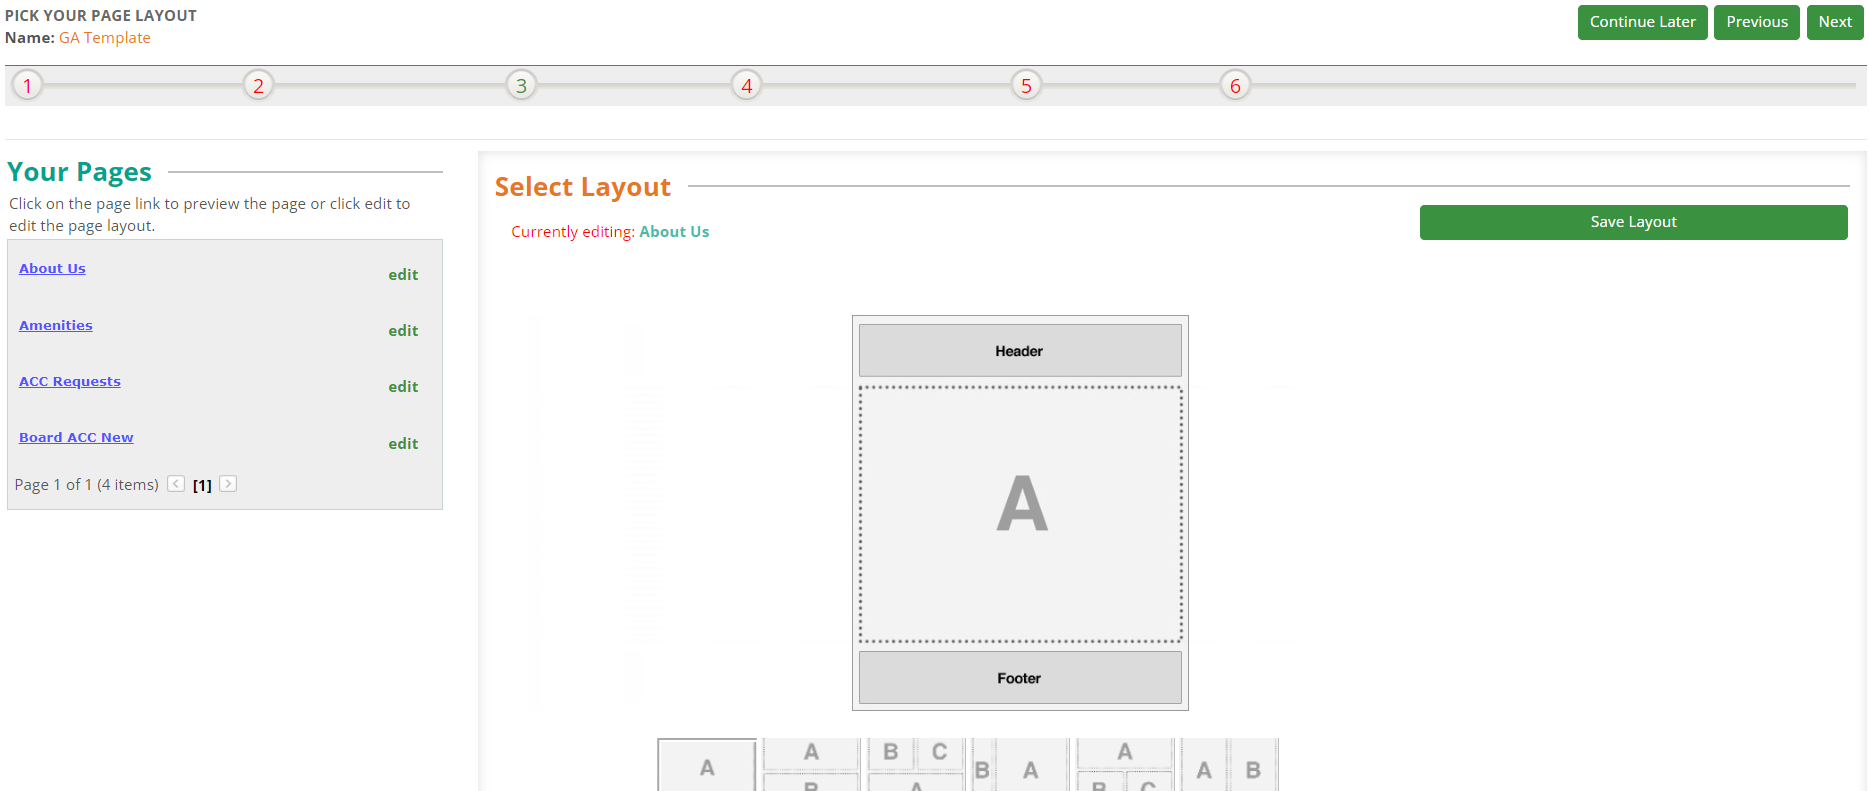Screen dimensions: 1869x791
Task: Click the 'Currently editing: About Us' label
Action: pyautogui.click(x=610, y=232)
